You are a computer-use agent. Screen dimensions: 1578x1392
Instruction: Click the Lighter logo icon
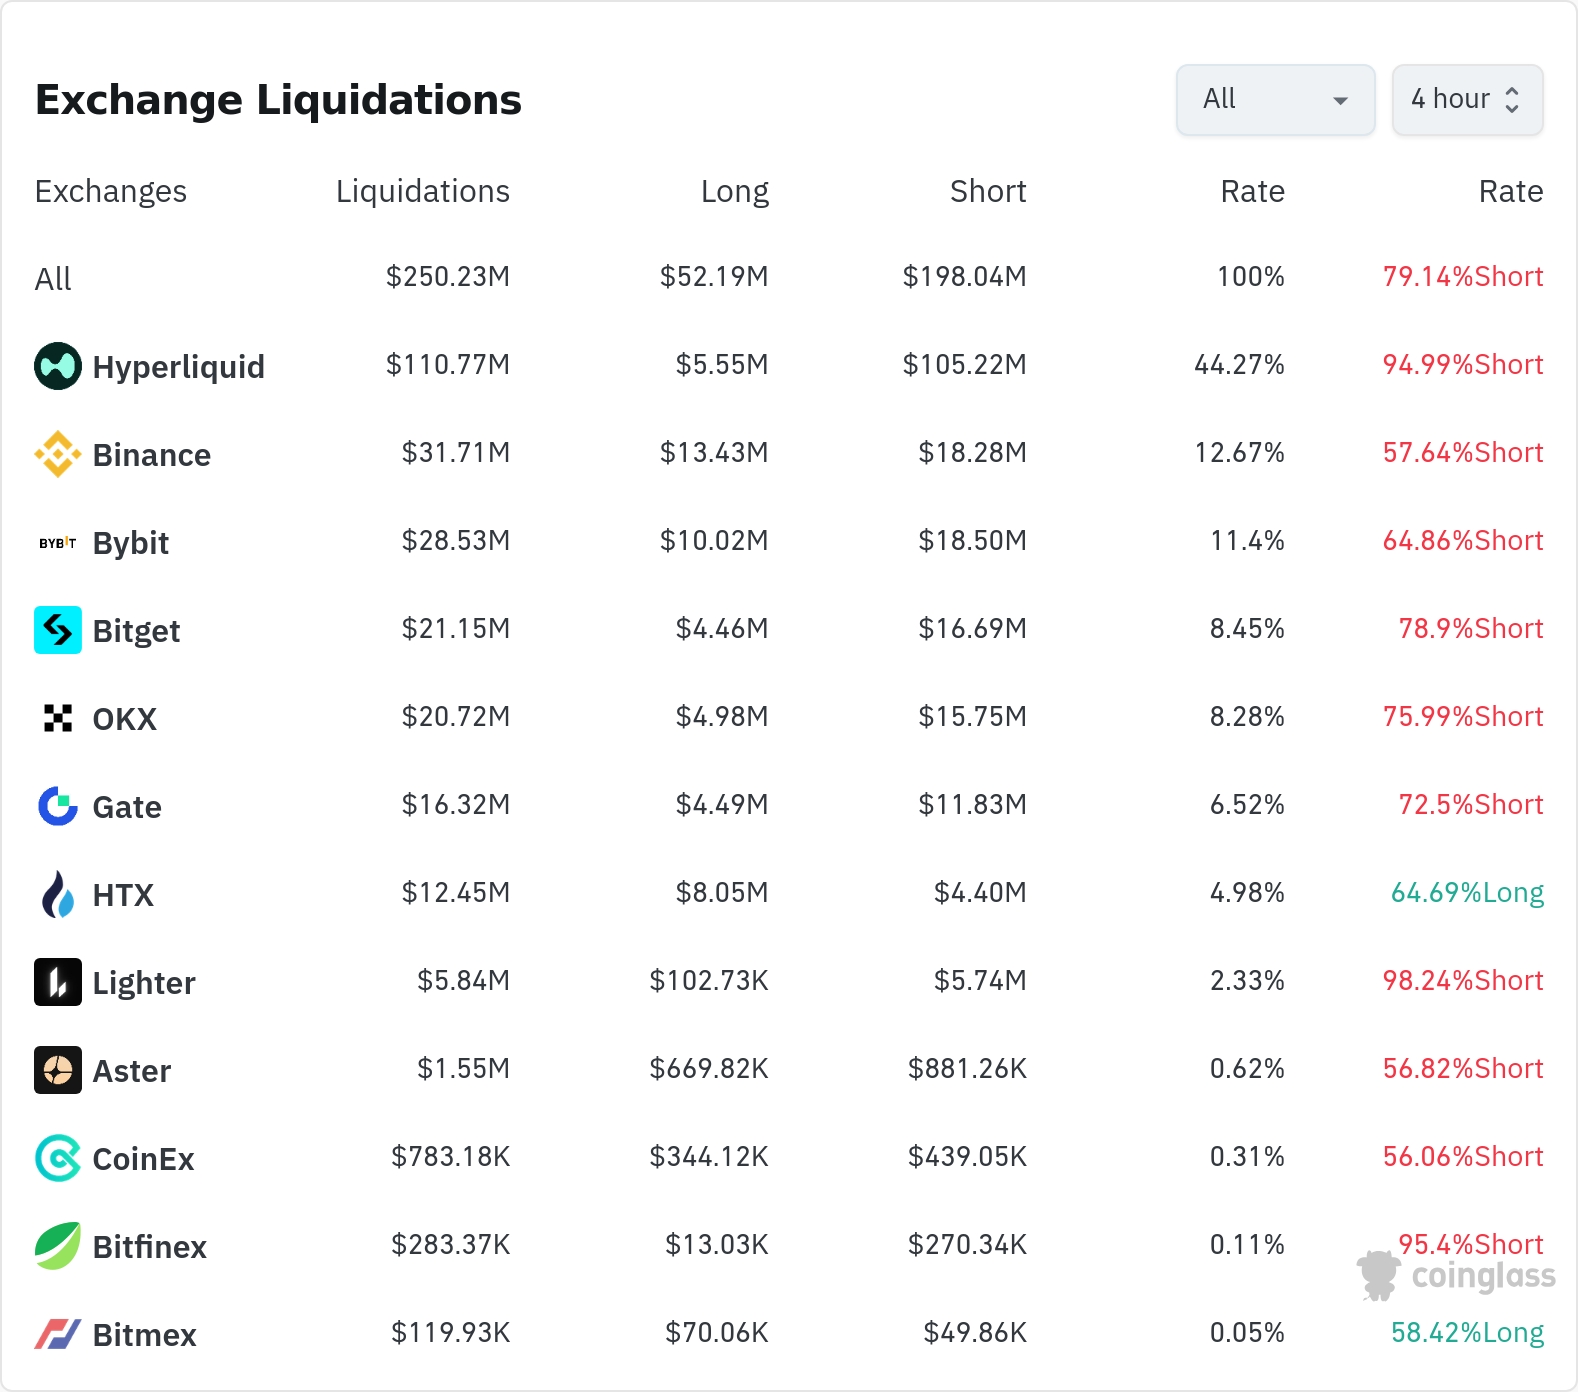tap(58, 982)
